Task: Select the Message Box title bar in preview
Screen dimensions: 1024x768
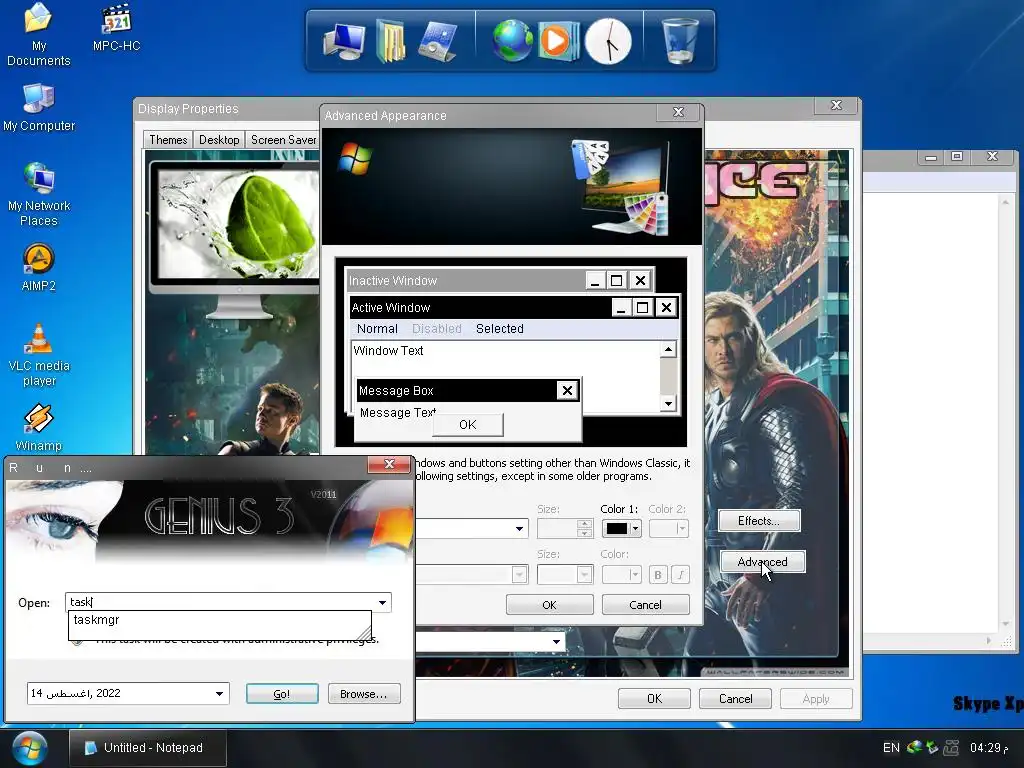Action: pos(456,391)
